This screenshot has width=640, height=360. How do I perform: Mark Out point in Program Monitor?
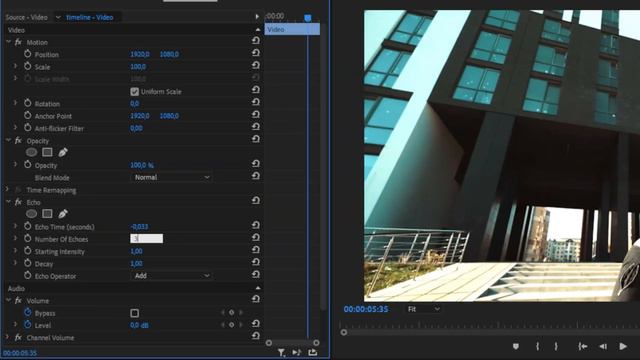556,346
